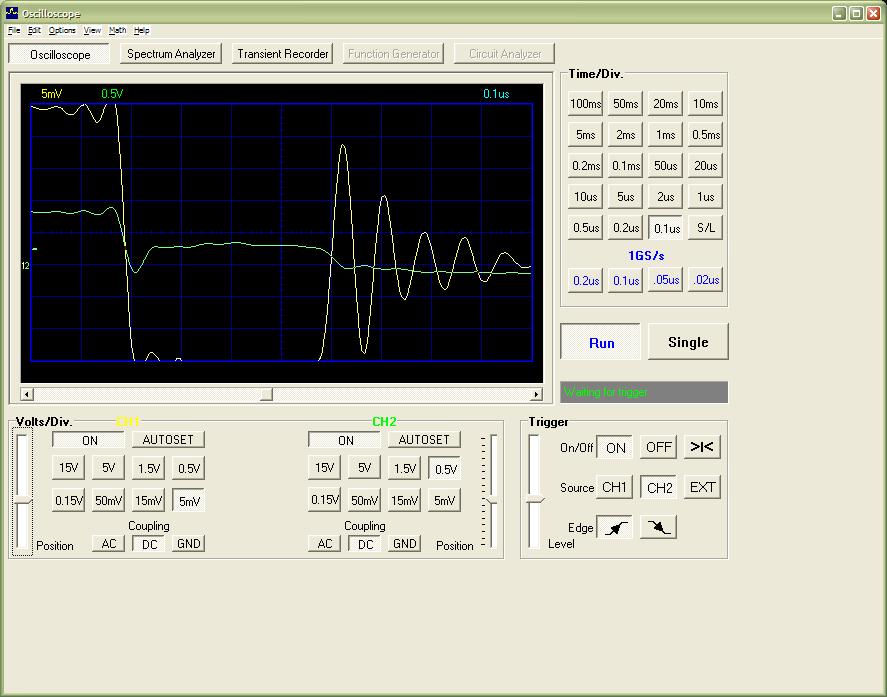Set time base to 1us
This screenshot has width=887, height=697.
coord(705,196)
